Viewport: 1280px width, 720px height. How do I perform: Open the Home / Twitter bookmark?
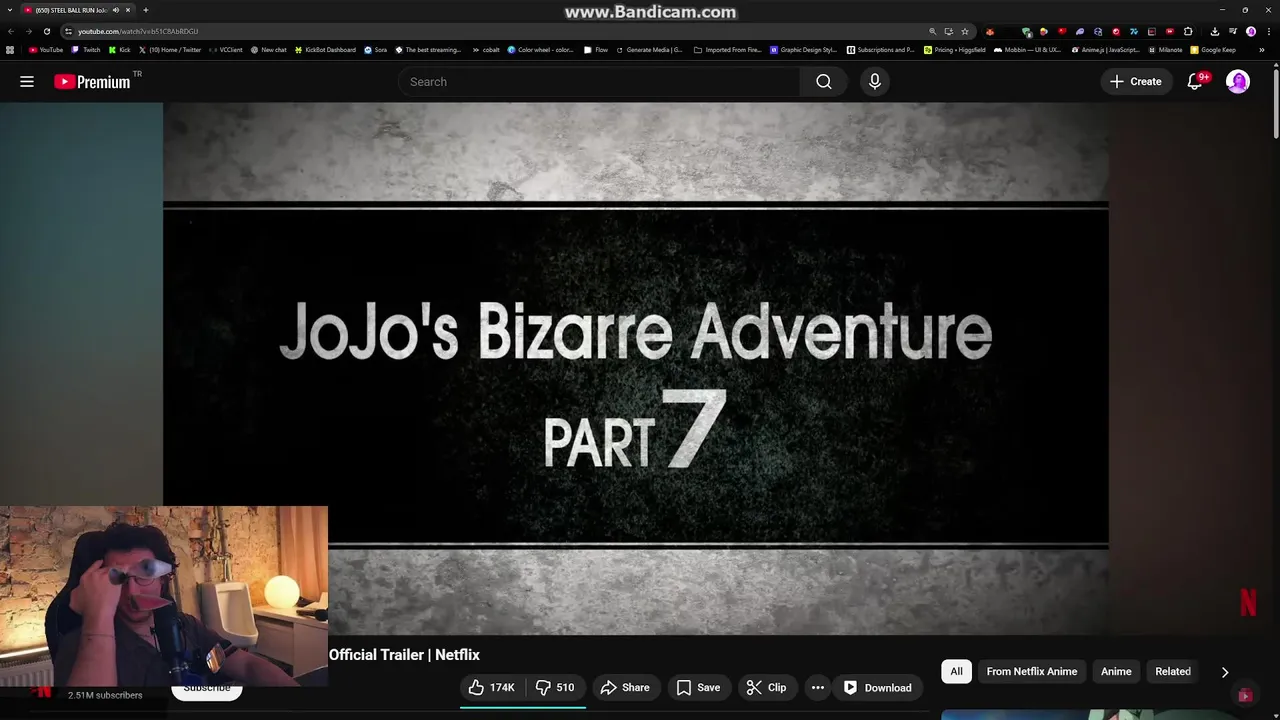coord(169,49)
